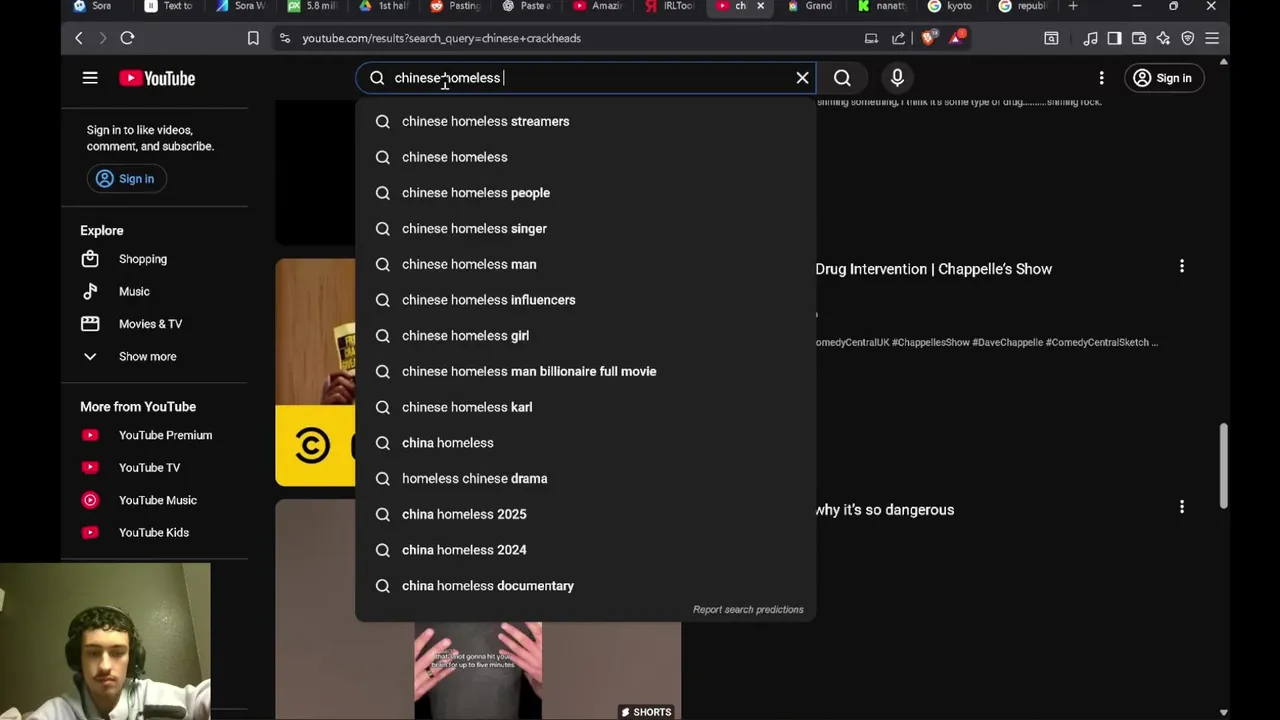Sign in from the top-right button
1280x720 pixels.
point(1165,78)
